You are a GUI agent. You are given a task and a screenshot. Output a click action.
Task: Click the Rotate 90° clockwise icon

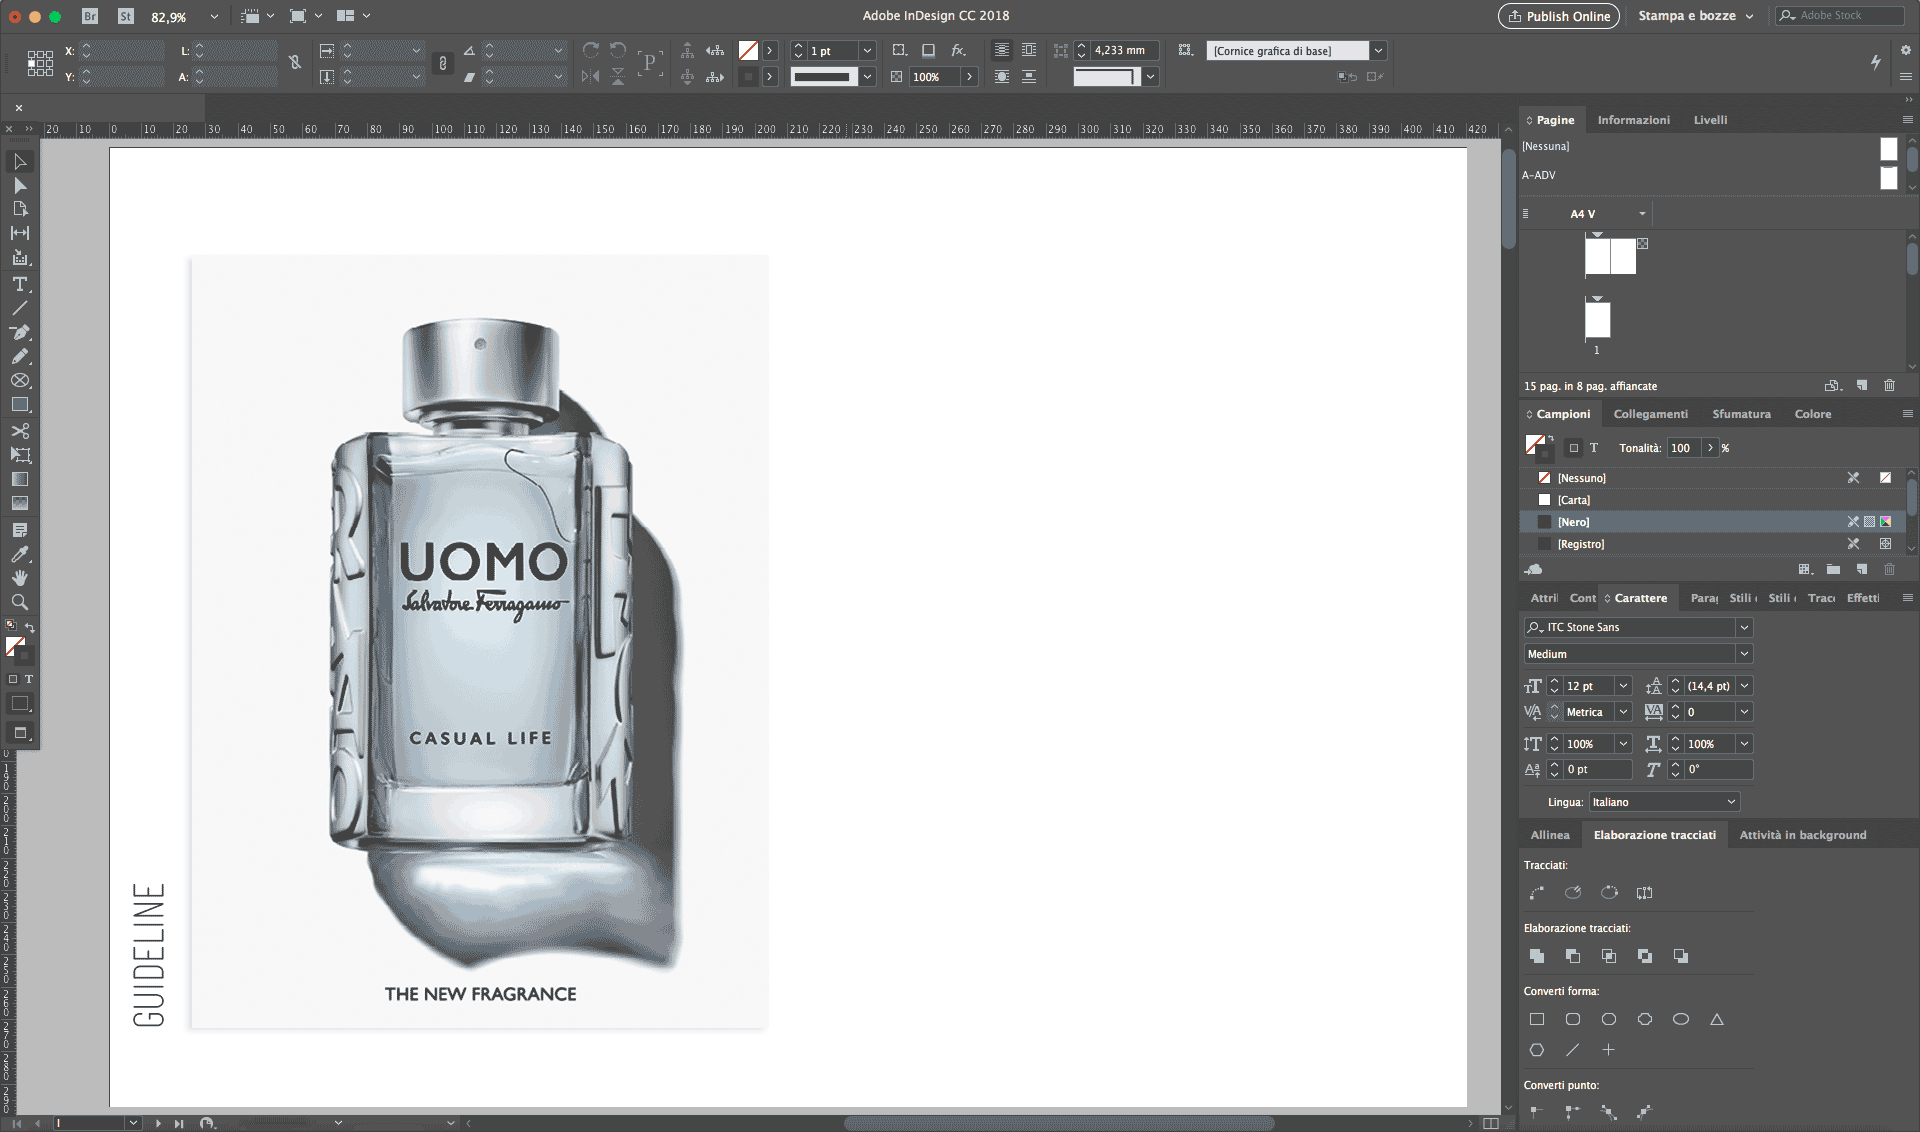coord(591,50)
